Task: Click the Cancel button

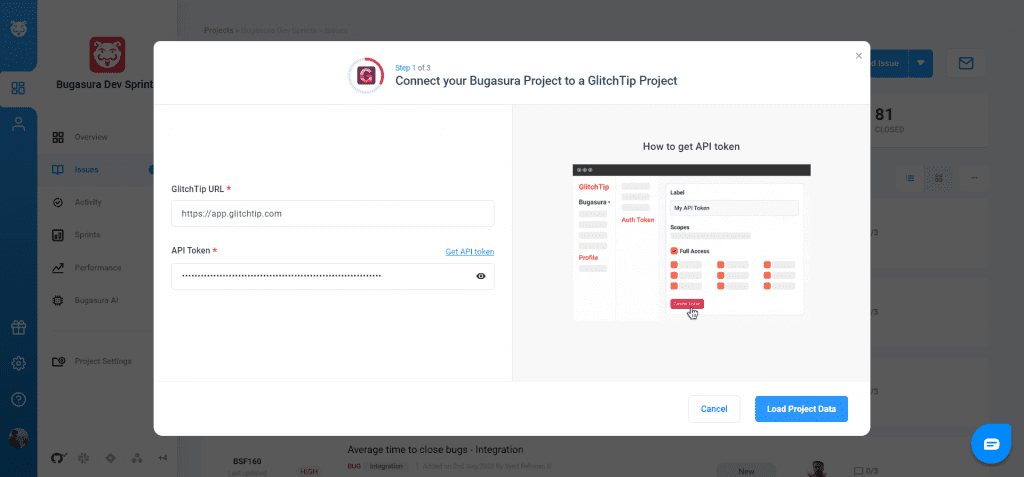Action: coord(714,409)
